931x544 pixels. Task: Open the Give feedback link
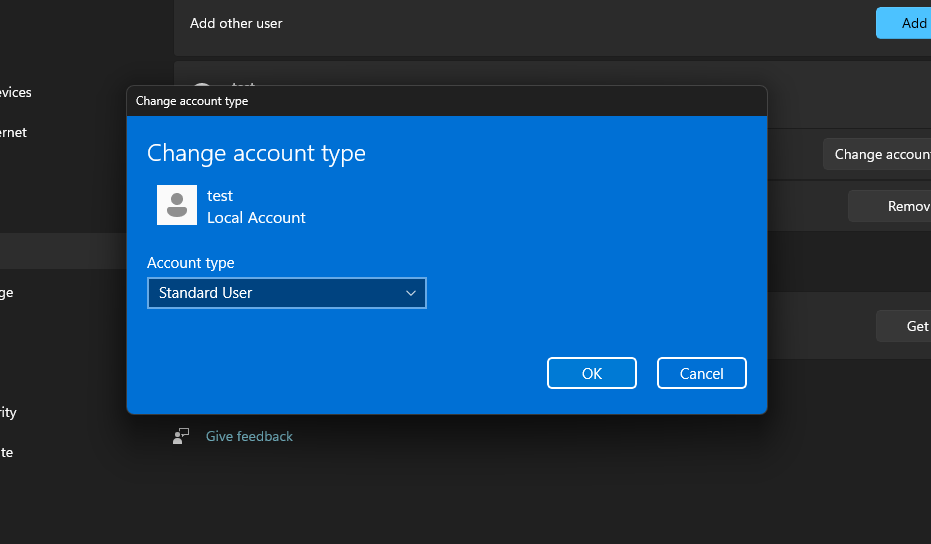click(249, 436)
